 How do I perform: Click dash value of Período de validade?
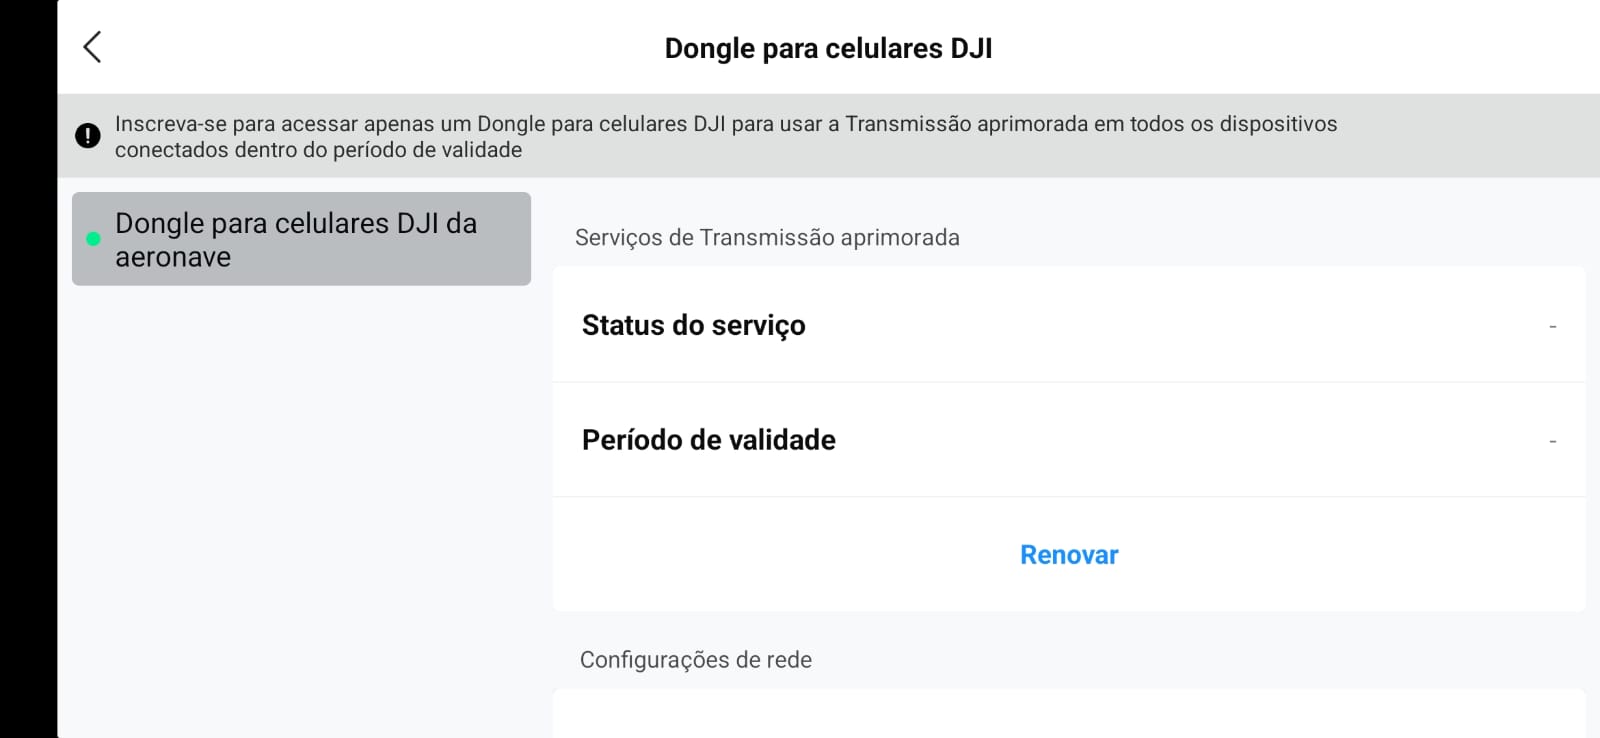(1552, 441)
